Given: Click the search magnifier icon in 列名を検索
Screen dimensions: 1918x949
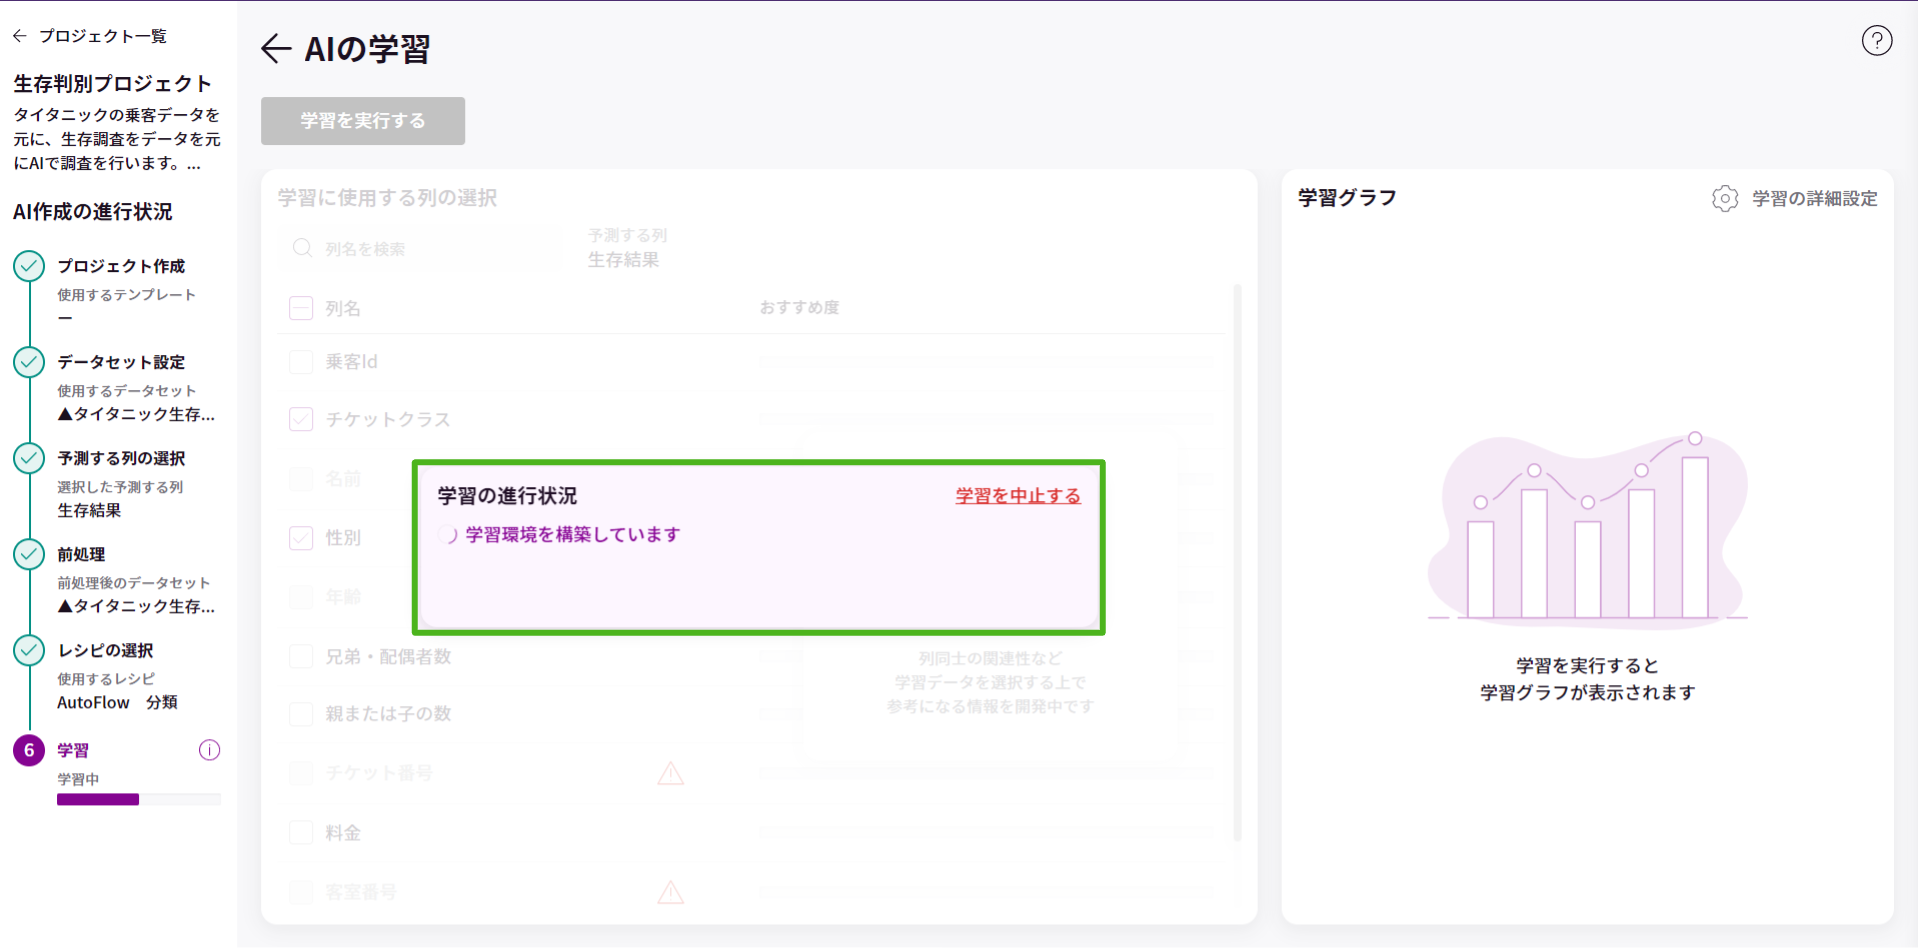Looking at the screenshot, I should tap(302, 248).
